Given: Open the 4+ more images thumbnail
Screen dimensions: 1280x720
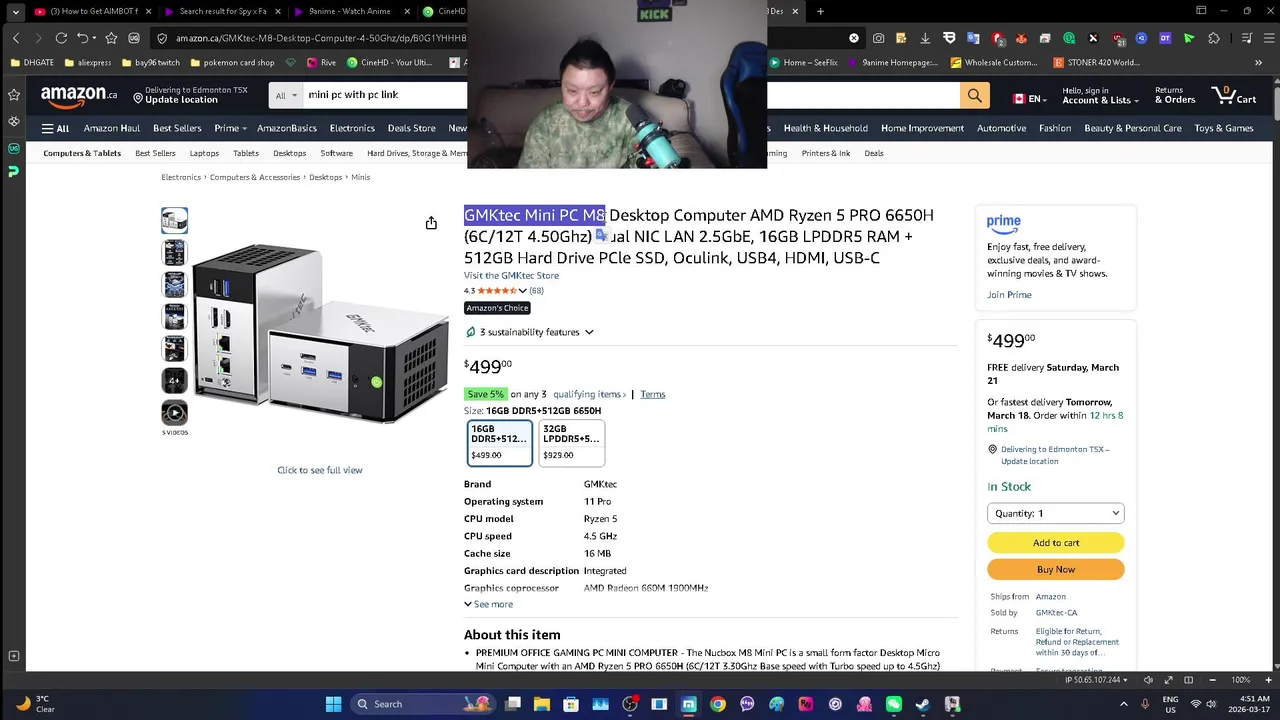Looking at the screenshot, I should pyautogui.click(x=175, y=380).
